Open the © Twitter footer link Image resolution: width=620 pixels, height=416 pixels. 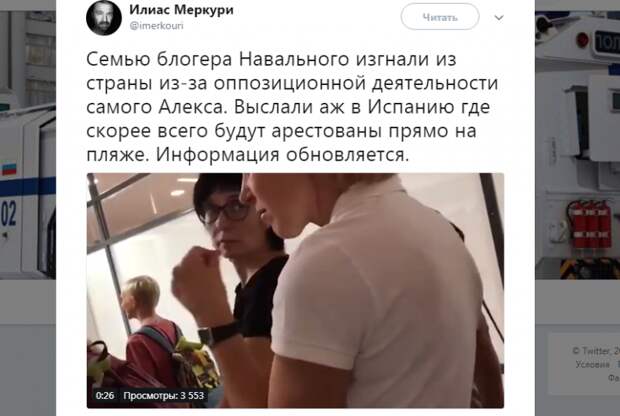tap(595, 351)
